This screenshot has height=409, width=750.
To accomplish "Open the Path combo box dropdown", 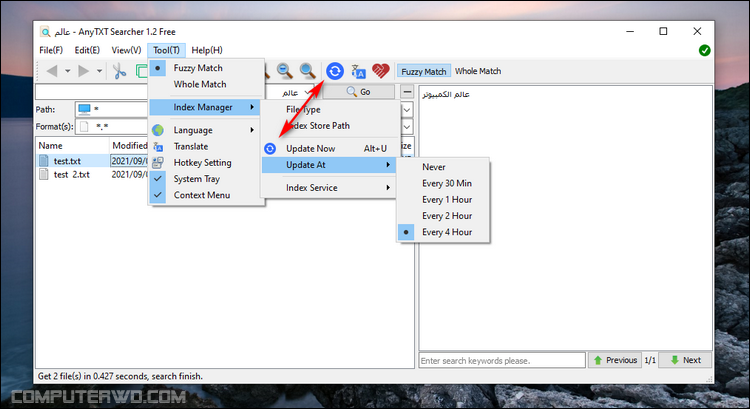I will (407, 110).
